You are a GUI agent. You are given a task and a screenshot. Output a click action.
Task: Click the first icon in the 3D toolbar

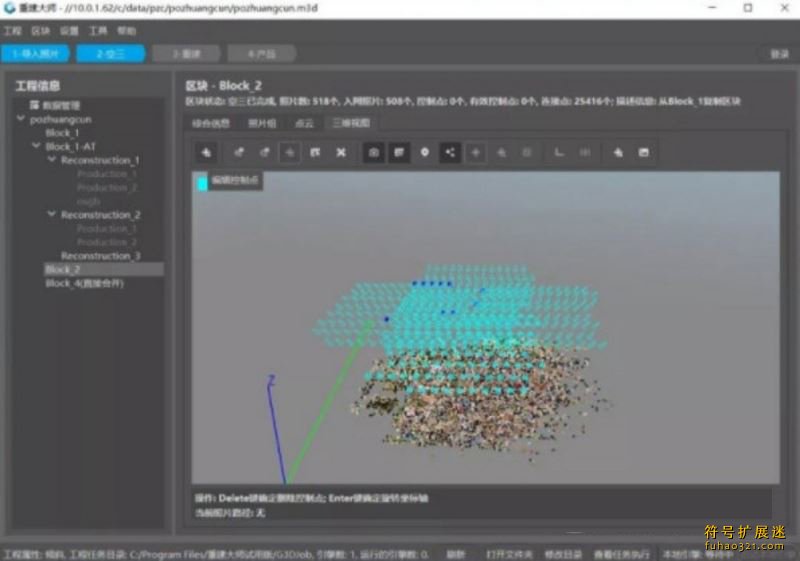[207, 152]
